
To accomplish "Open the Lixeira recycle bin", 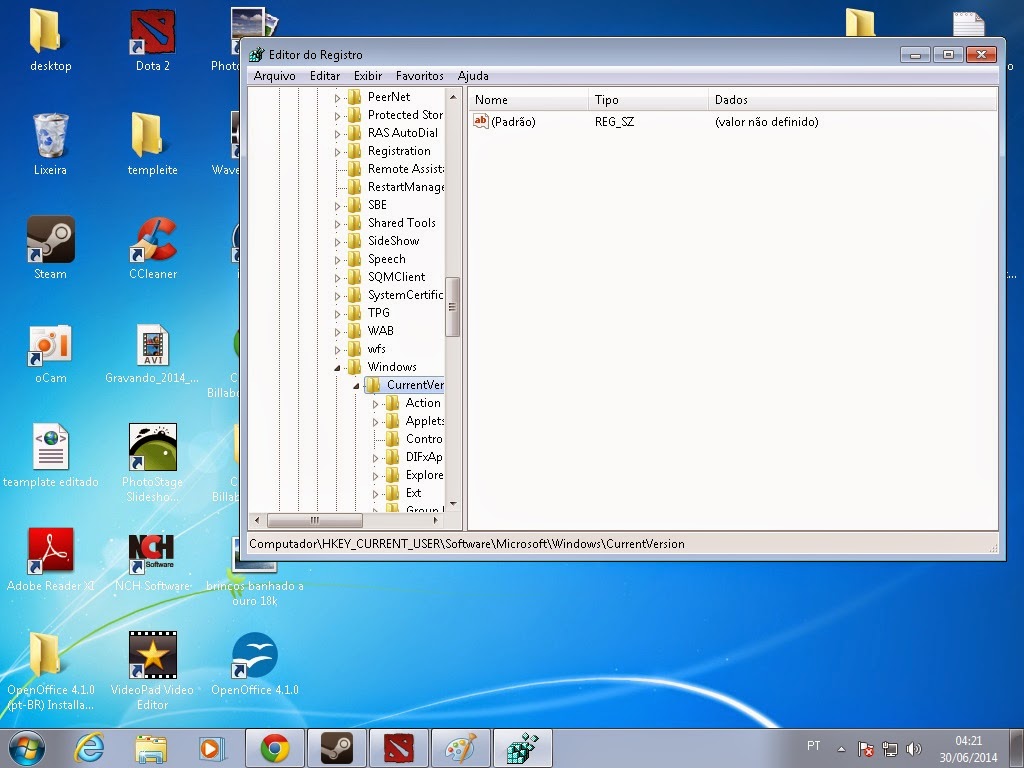I will (50, 144).
